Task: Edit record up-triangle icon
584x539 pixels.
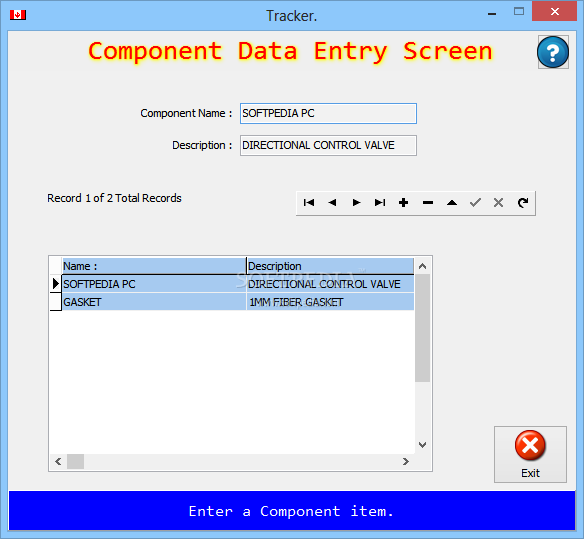Action: pyautogui.click(x=451, y=203)
